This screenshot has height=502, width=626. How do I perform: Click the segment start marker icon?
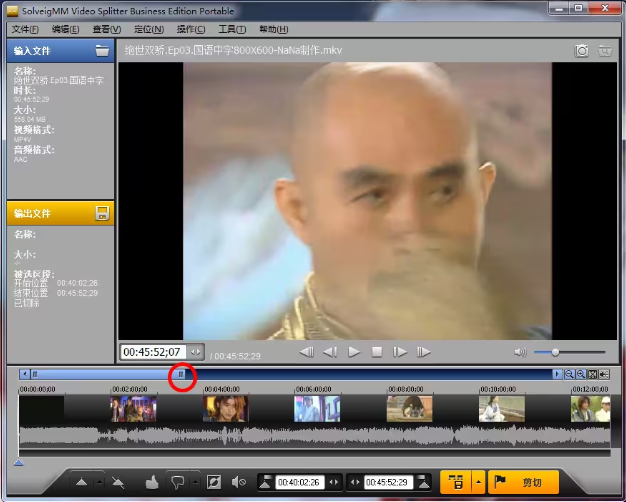coord(265,482)
